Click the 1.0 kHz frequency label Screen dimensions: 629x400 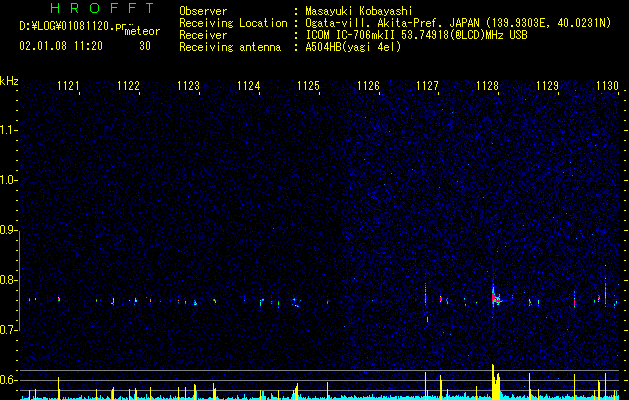[x=8, y=180]
